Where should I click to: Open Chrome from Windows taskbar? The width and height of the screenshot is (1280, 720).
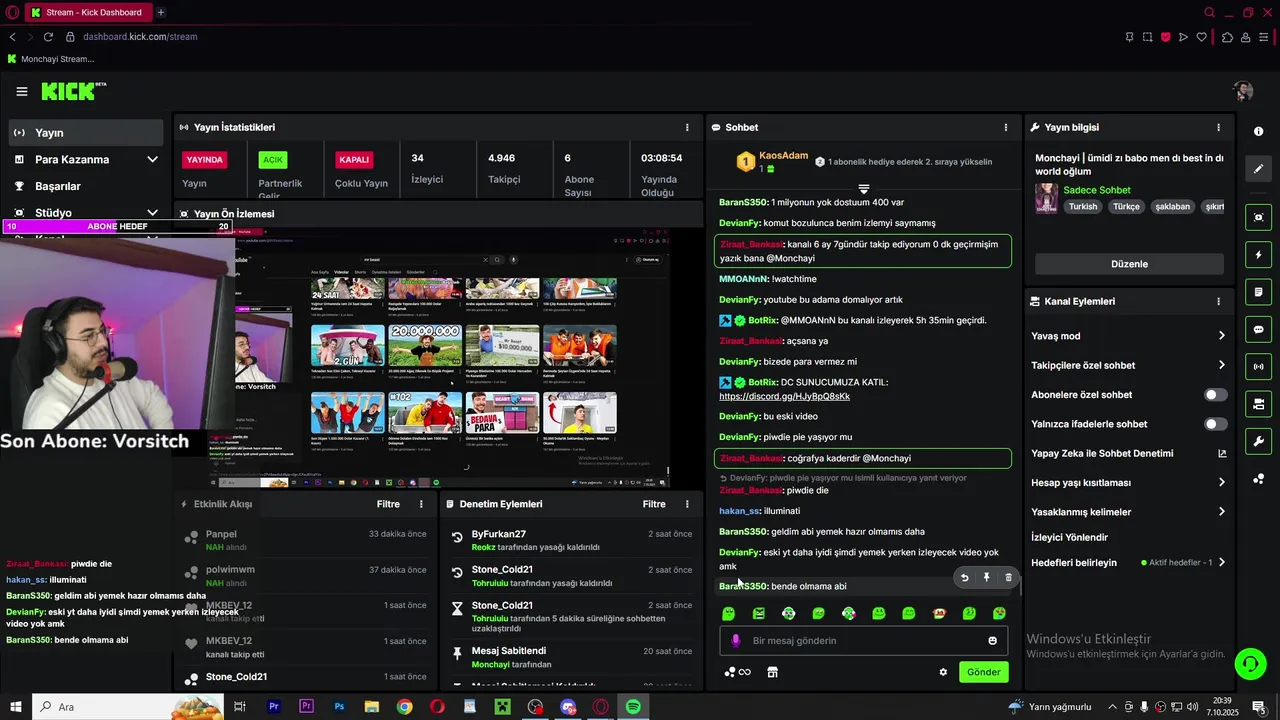tap(404, 707)
